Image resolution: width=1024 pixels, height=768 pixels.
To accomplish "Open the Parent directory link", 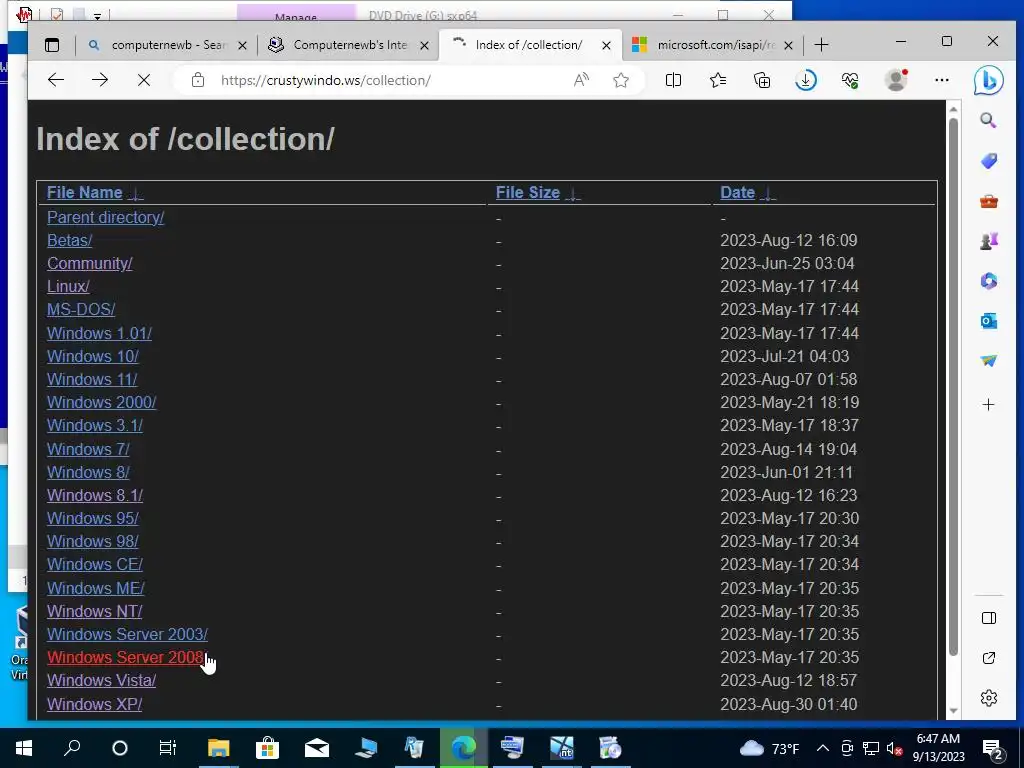I will tap(105, 217).
